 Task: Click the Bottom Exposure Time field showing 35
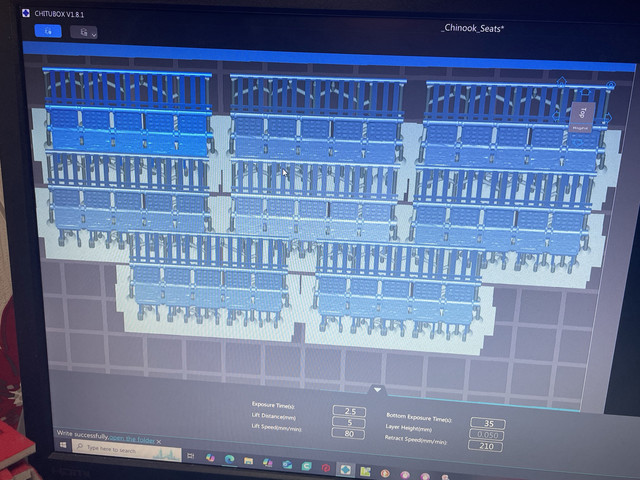pos(488,423)
